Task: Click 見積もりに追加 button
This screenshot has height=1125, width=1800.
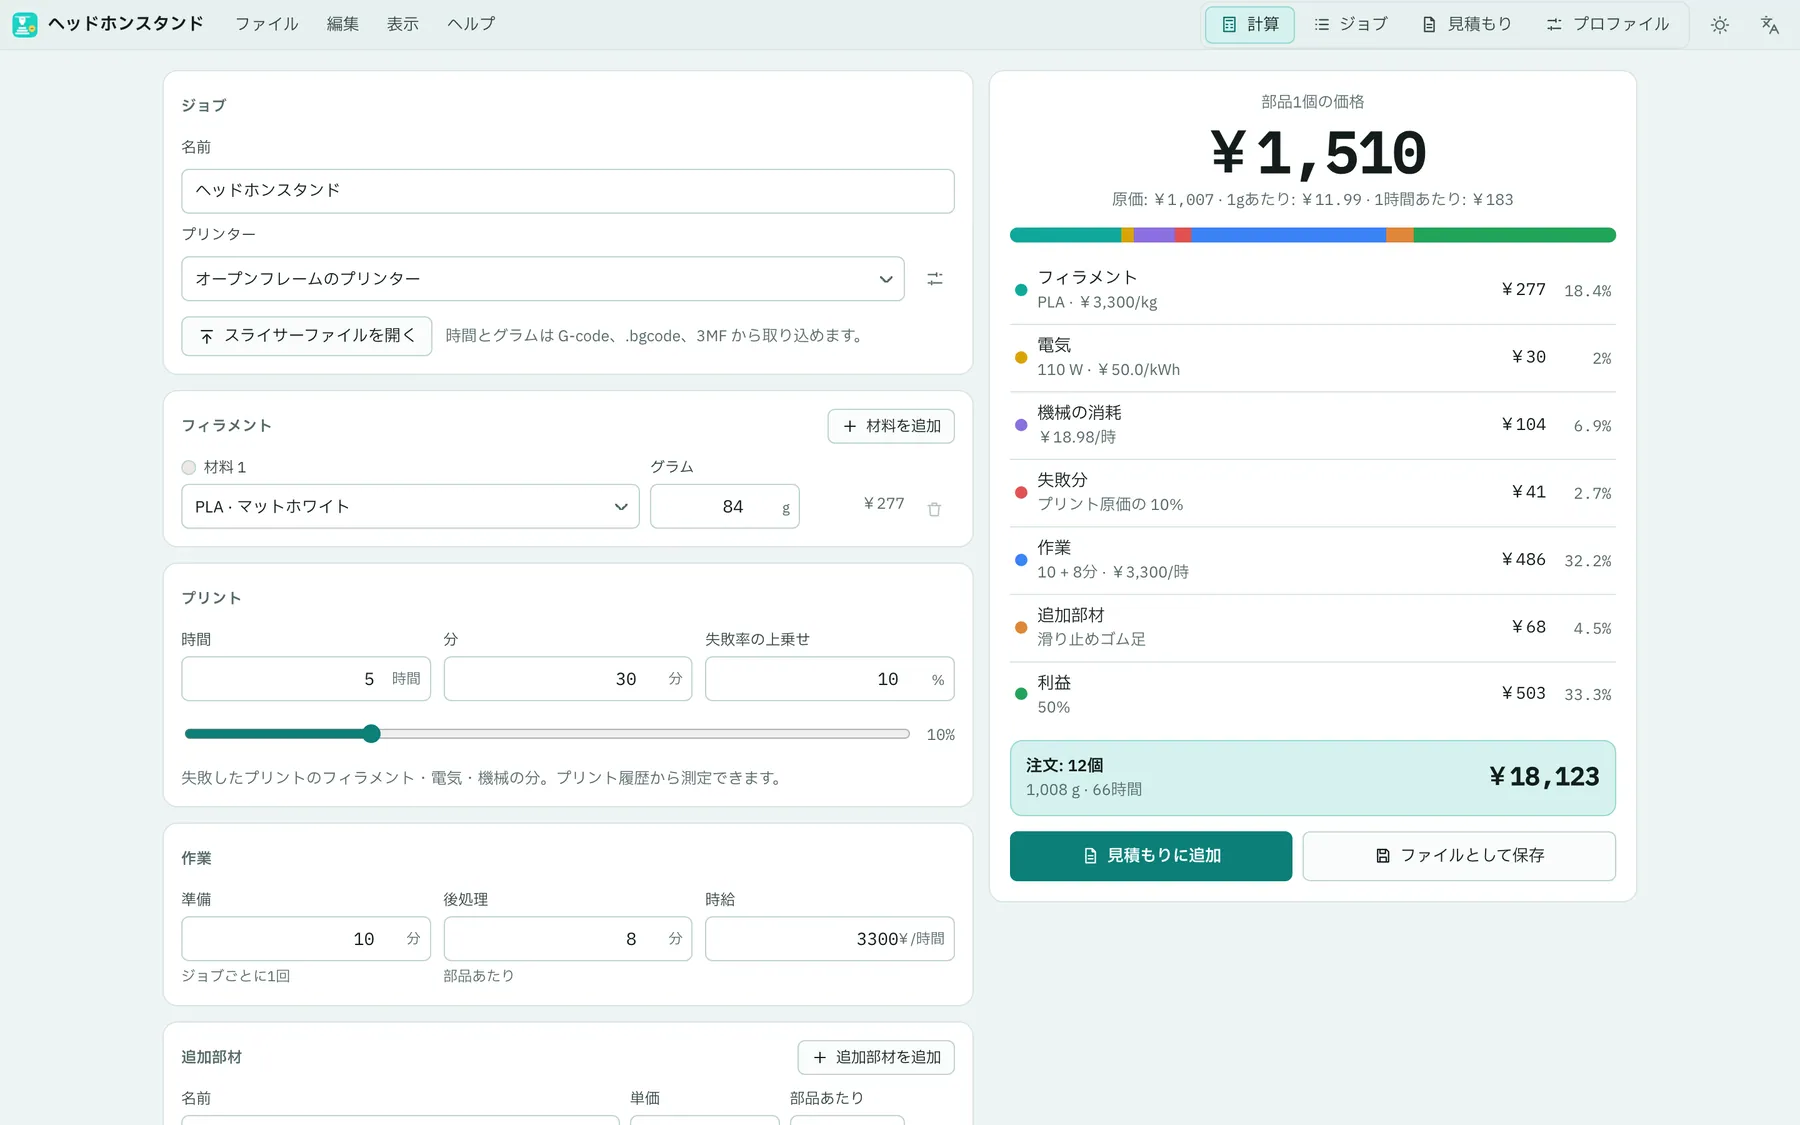Action: click(1151, 856)
